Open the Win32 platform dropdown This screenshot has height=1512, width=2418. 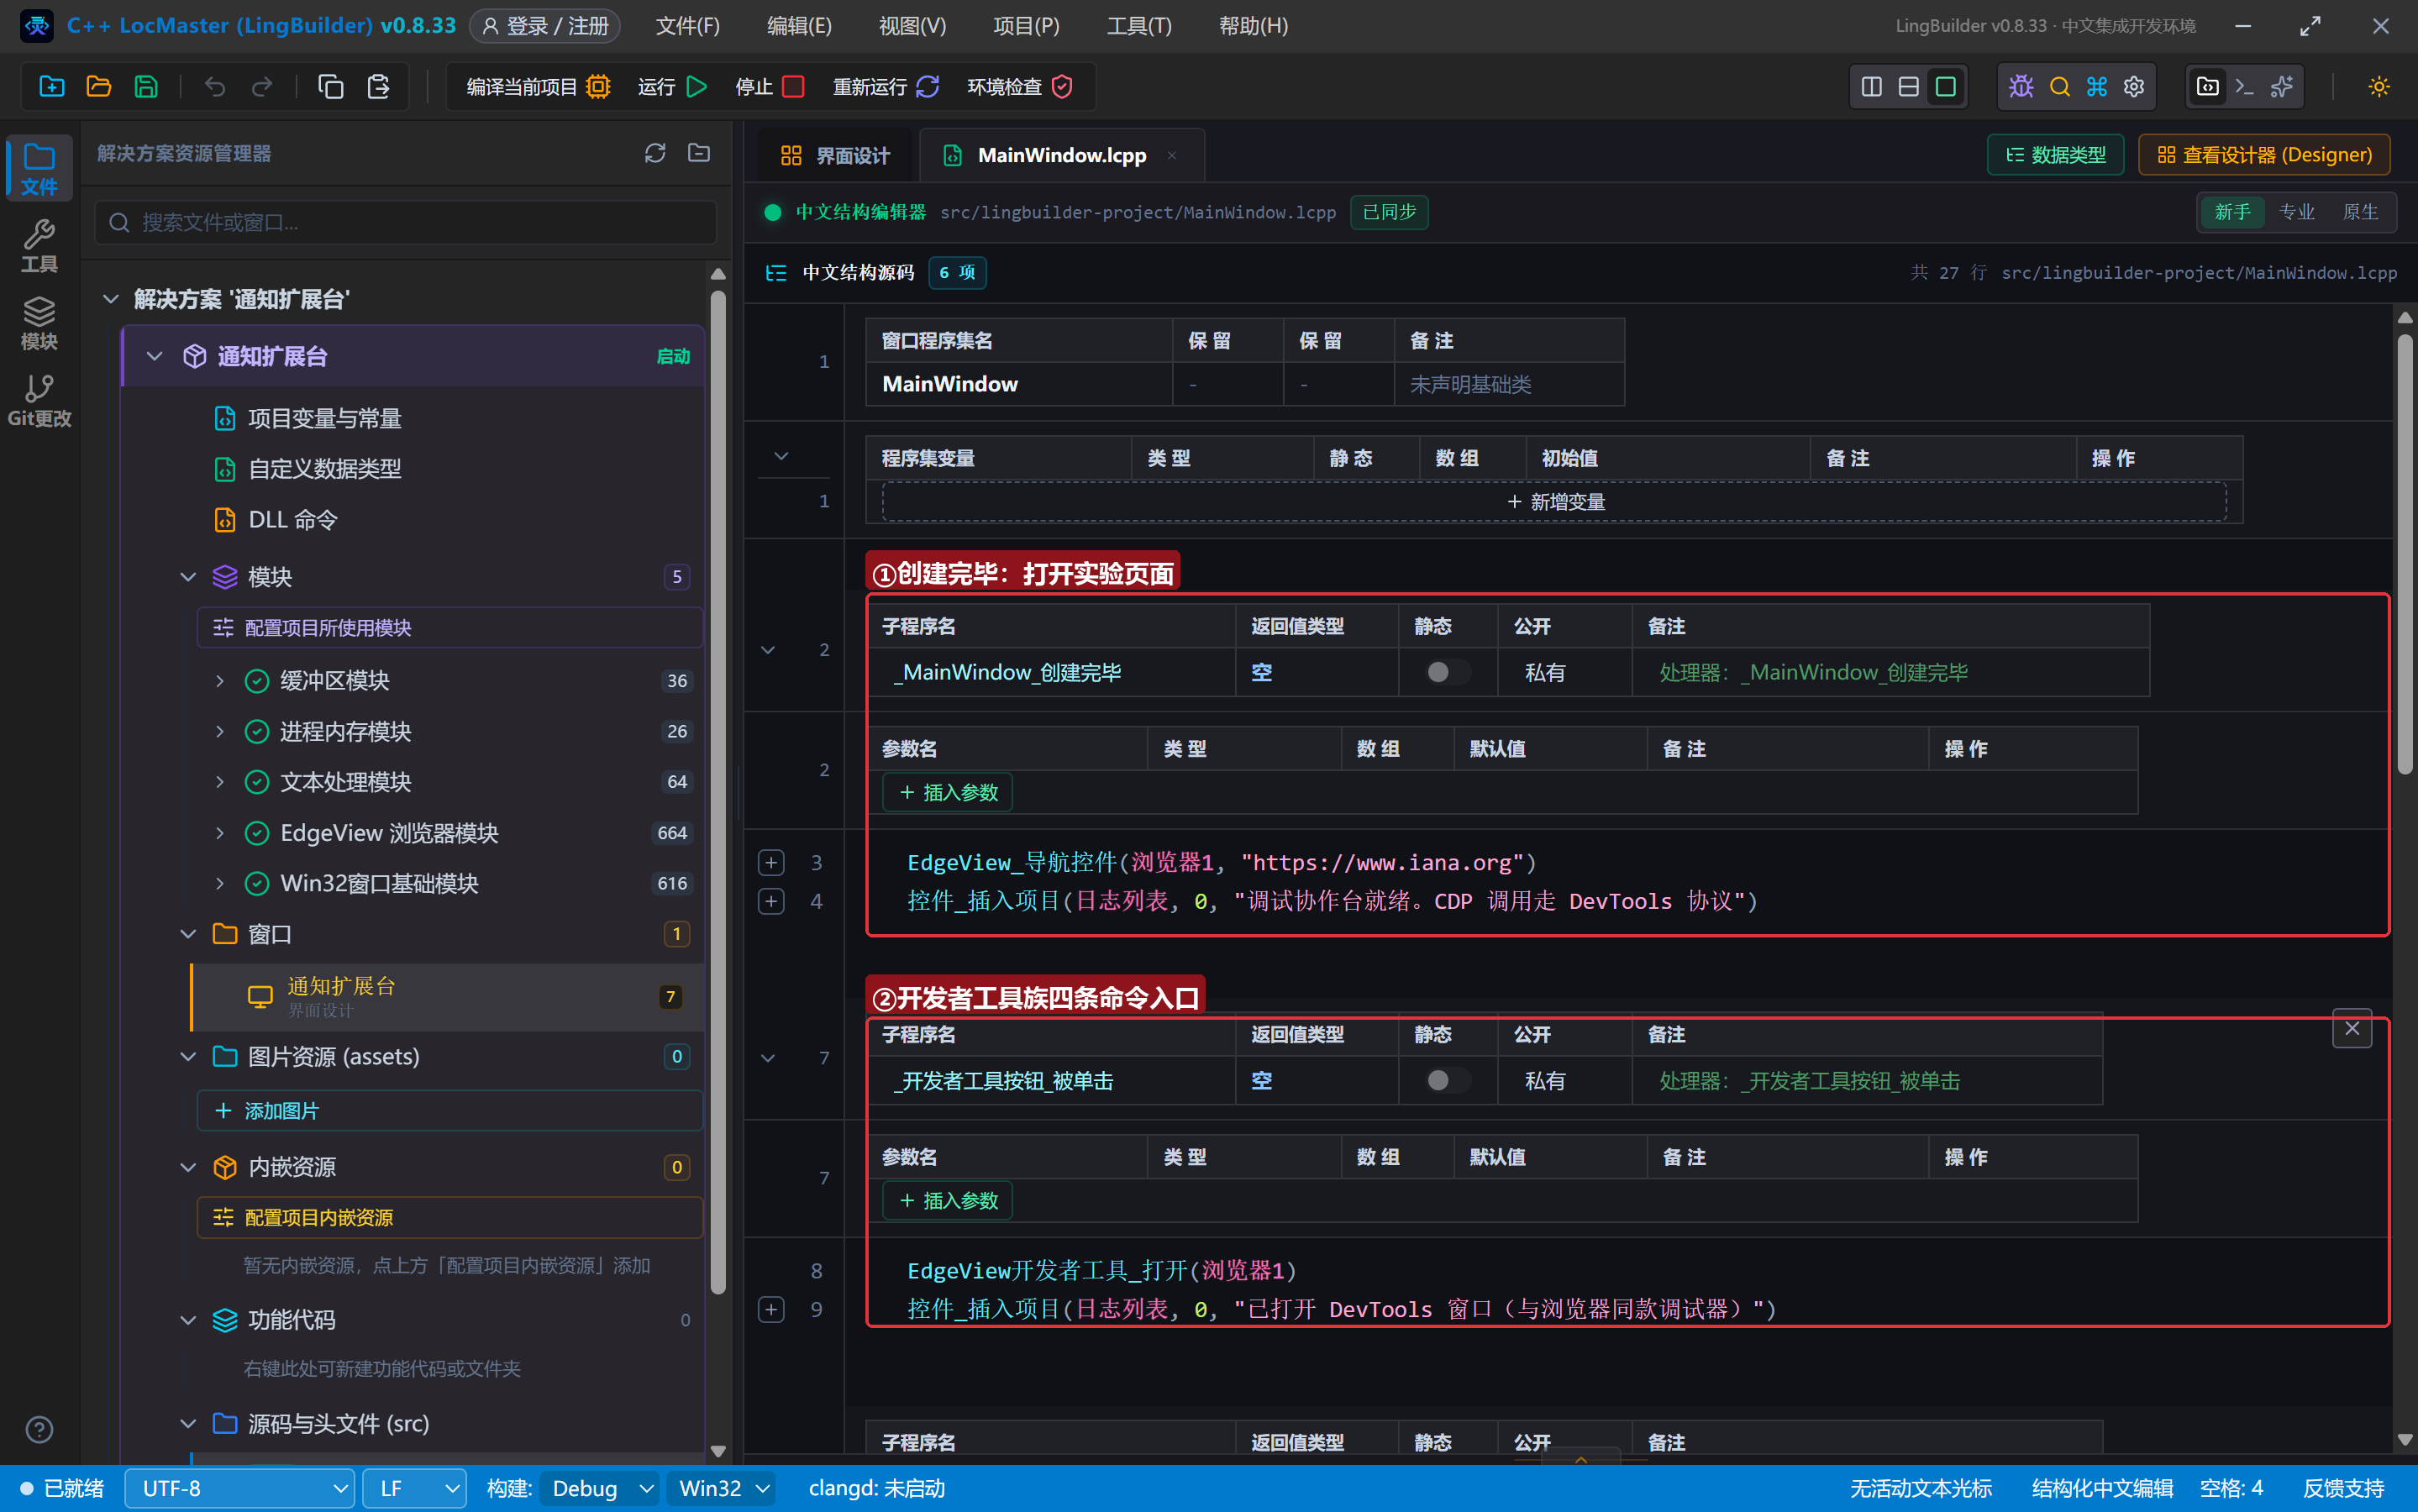pyautogui.click(x=722, y=1488)
